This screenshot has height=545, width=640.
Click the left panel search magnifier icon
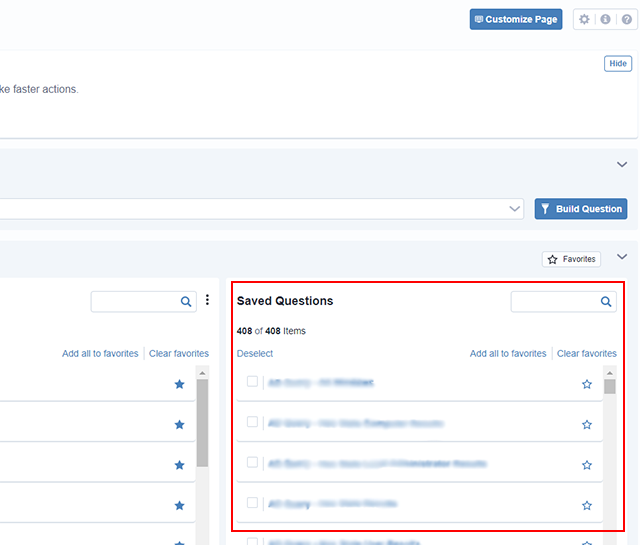pyautogui.click(x=186, y=301)
